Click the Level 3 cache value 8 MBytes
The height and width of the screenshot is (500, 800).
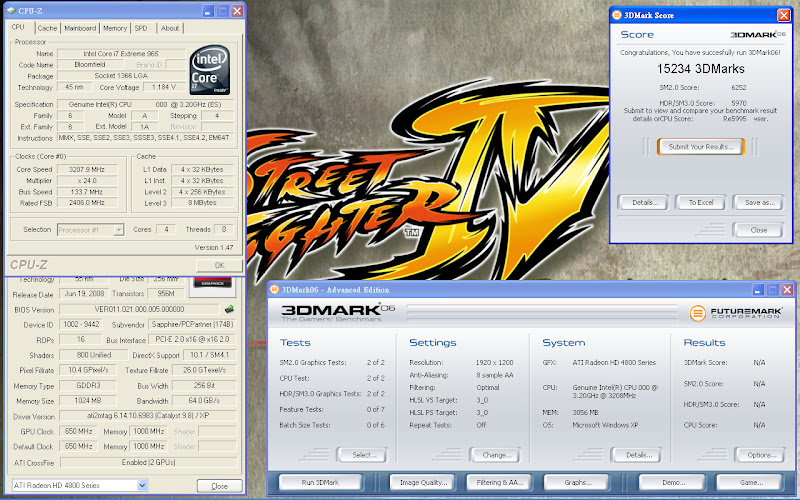[202, 203]
